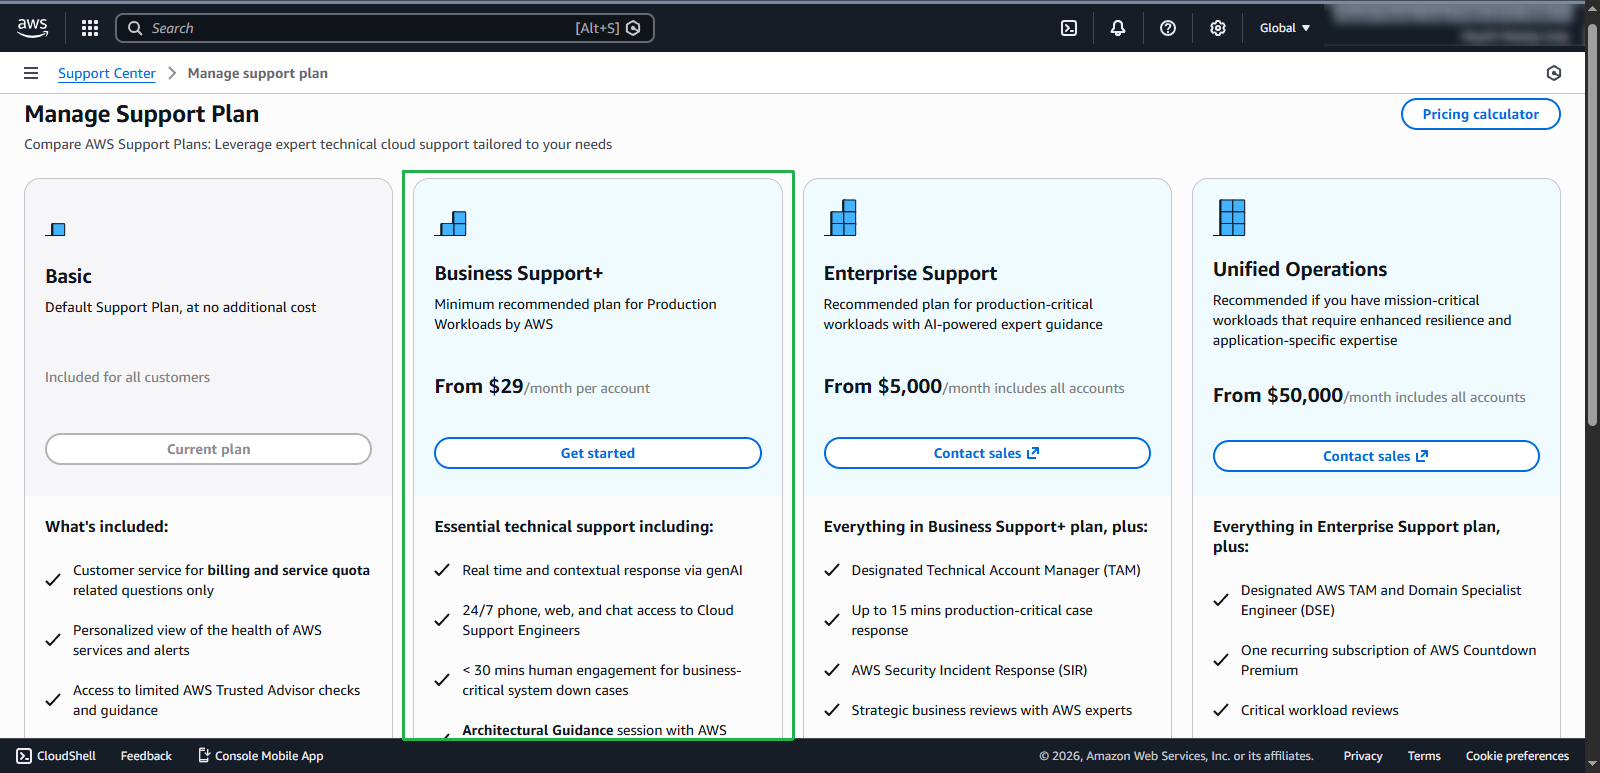Image resolution: width=1600 pixels, height=773 pixels.
Task: Click checkmark beside 'AWS Security Incident Response'
Action: click(832, 670)
